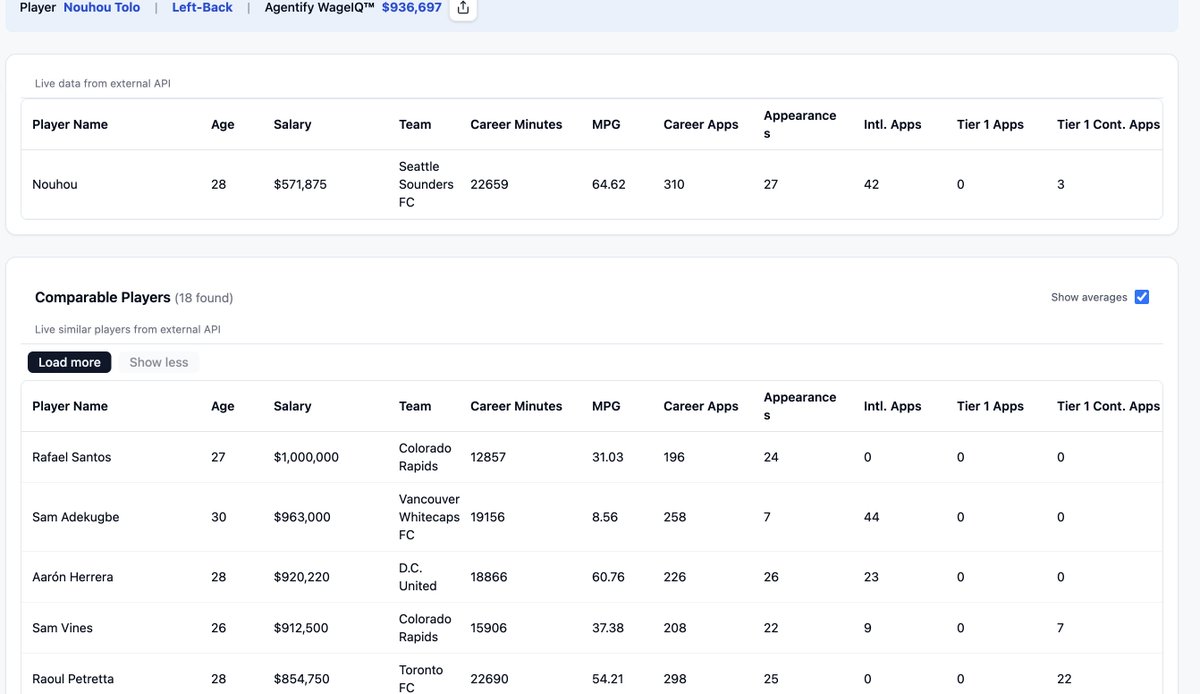Image resolution: width=1200 pixels, height=694 pixels.
Task: Sort the table by Age column header
Action: [222, 406]
